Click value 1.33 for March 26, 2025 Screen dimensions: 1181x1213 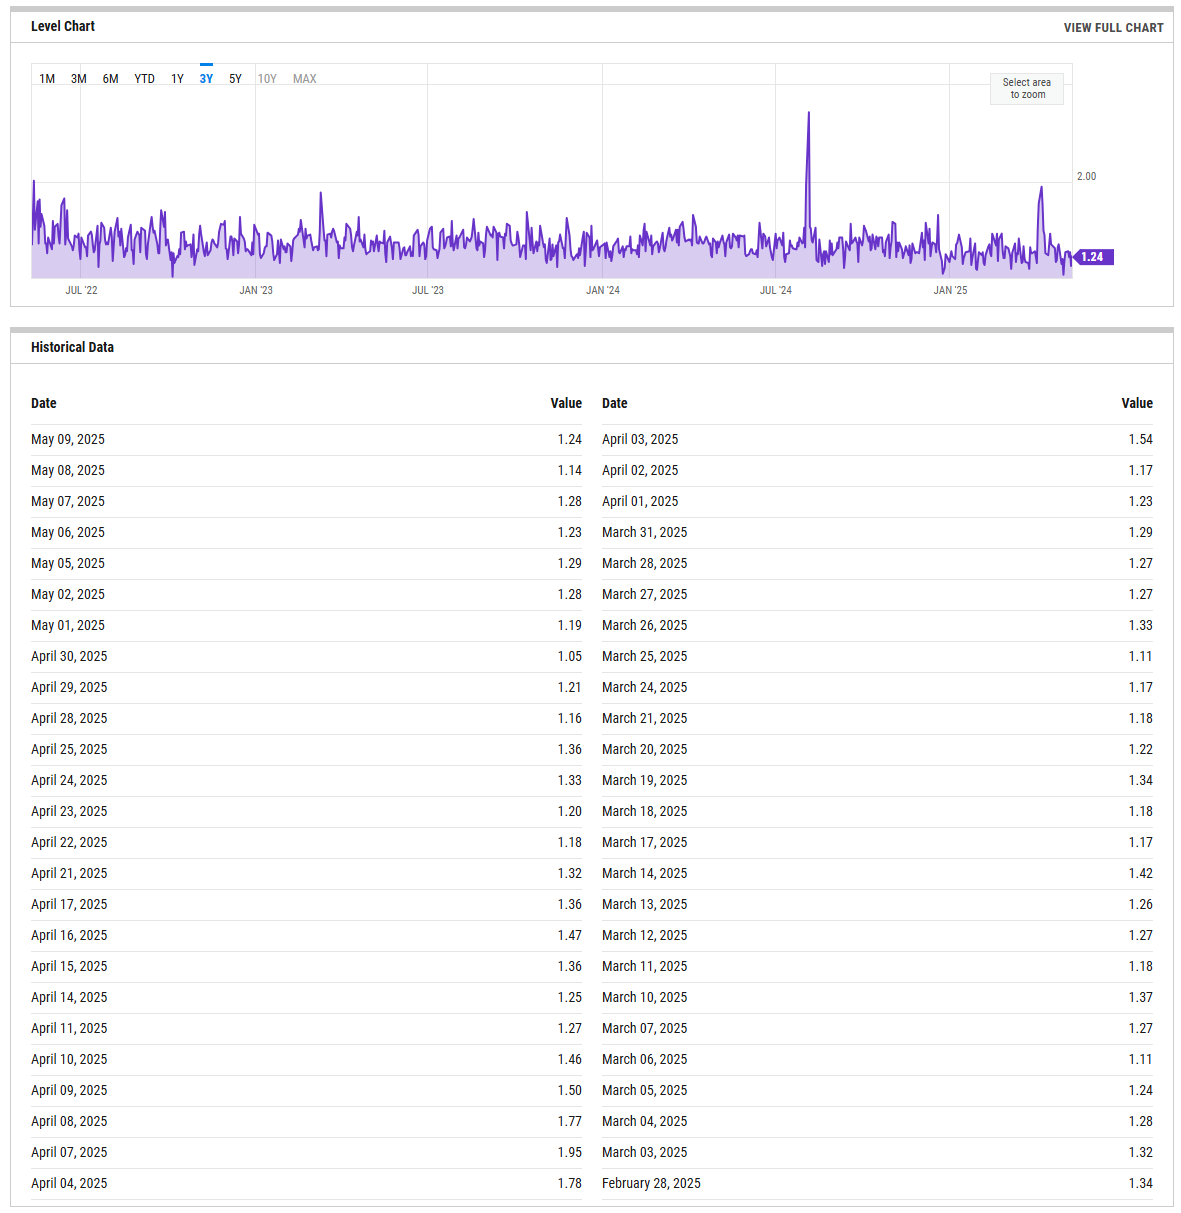tap(1141, 625)
